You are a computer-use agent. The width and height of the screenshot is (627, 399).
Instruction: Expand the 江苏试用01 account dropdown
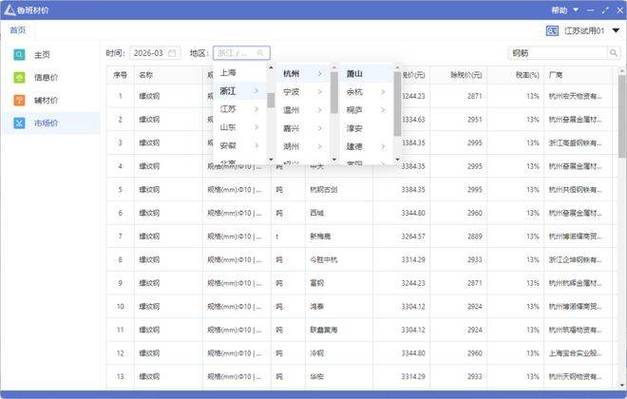[x=616, y=30]
